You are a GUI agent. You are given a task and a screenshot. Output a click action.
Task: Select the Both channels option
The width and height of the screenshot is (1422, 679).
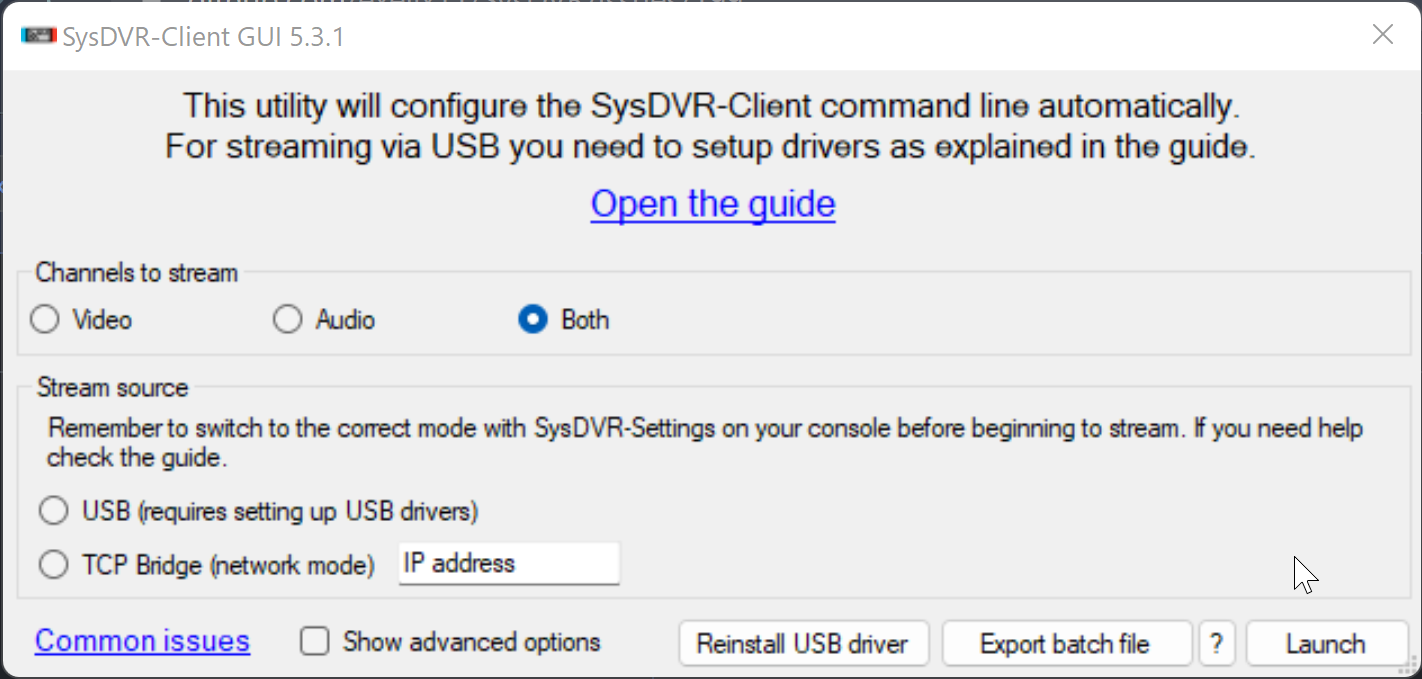coord(533,319)
